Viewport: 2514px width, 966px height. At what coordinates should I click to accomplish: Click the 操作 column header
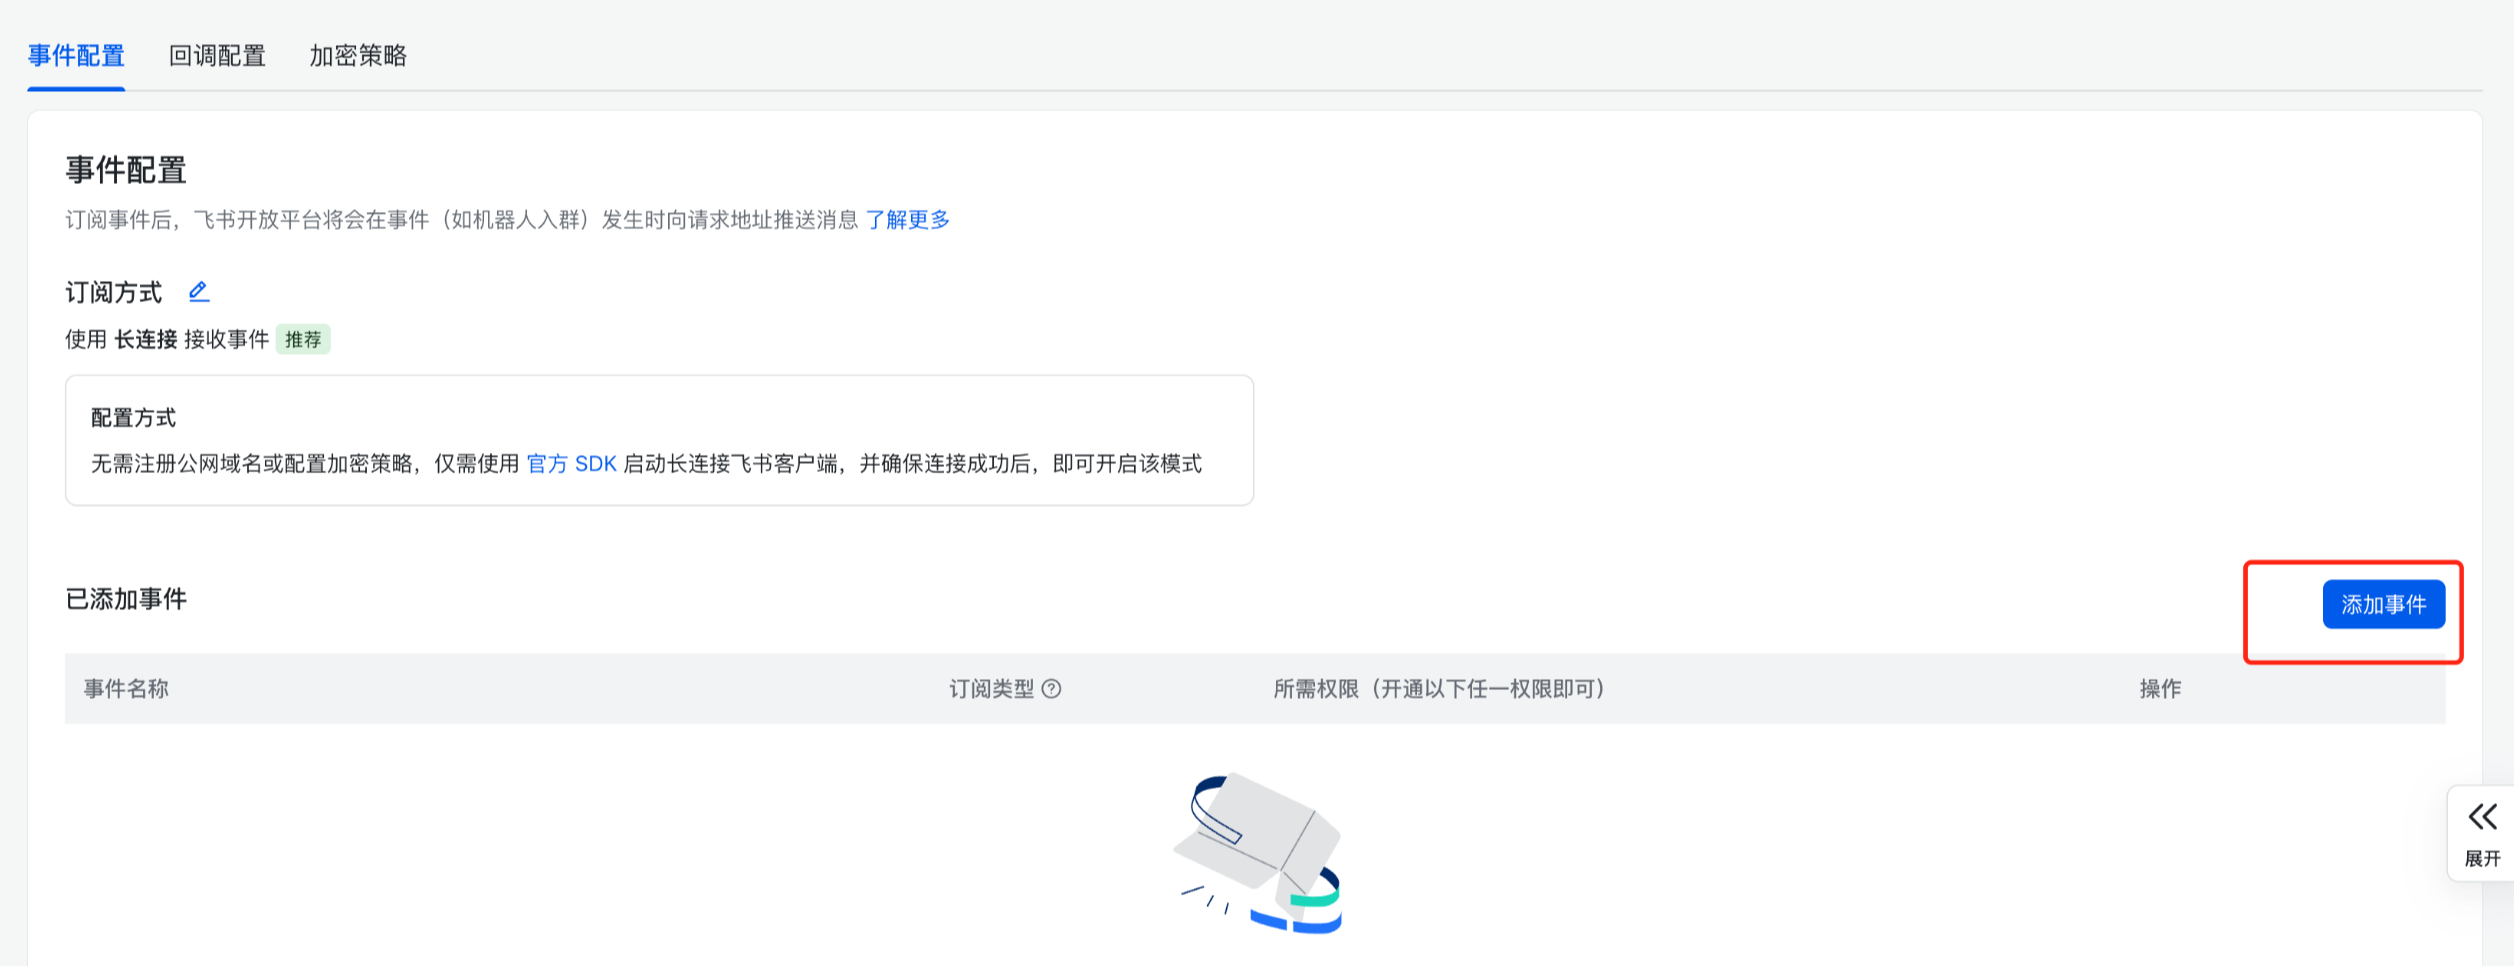point(2160,689)
